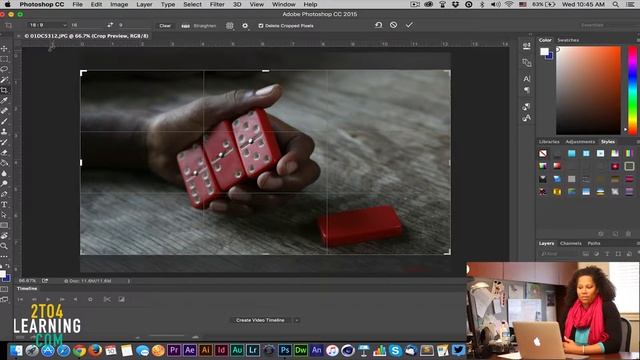Open the Image menu
The image size is (640, 360).
tap(119, 4)
